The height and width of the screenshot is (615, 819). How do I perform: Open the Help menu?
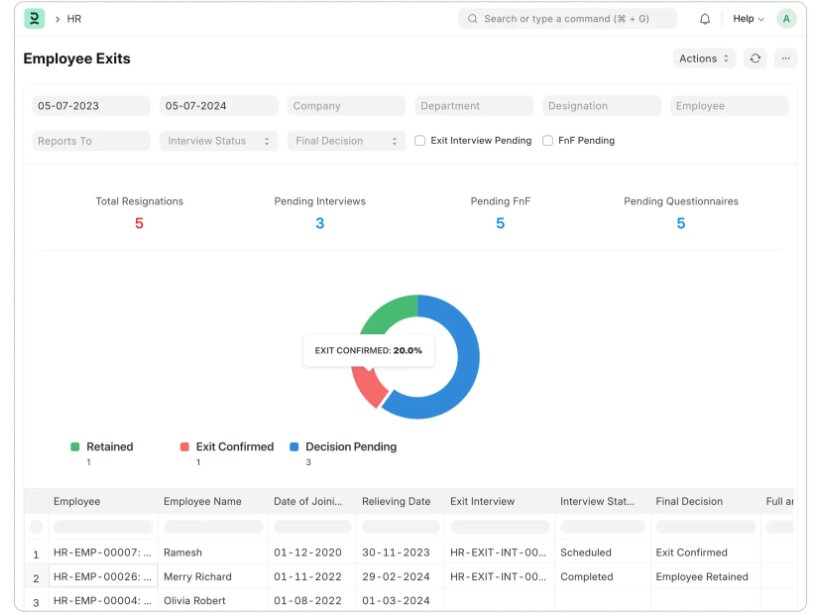point(748,19)
